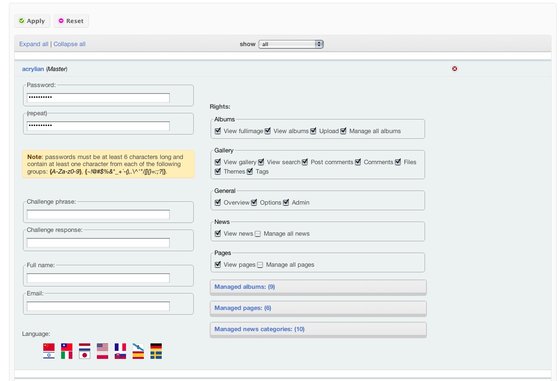Click the Challenge phrase field

tap(98, 215)
